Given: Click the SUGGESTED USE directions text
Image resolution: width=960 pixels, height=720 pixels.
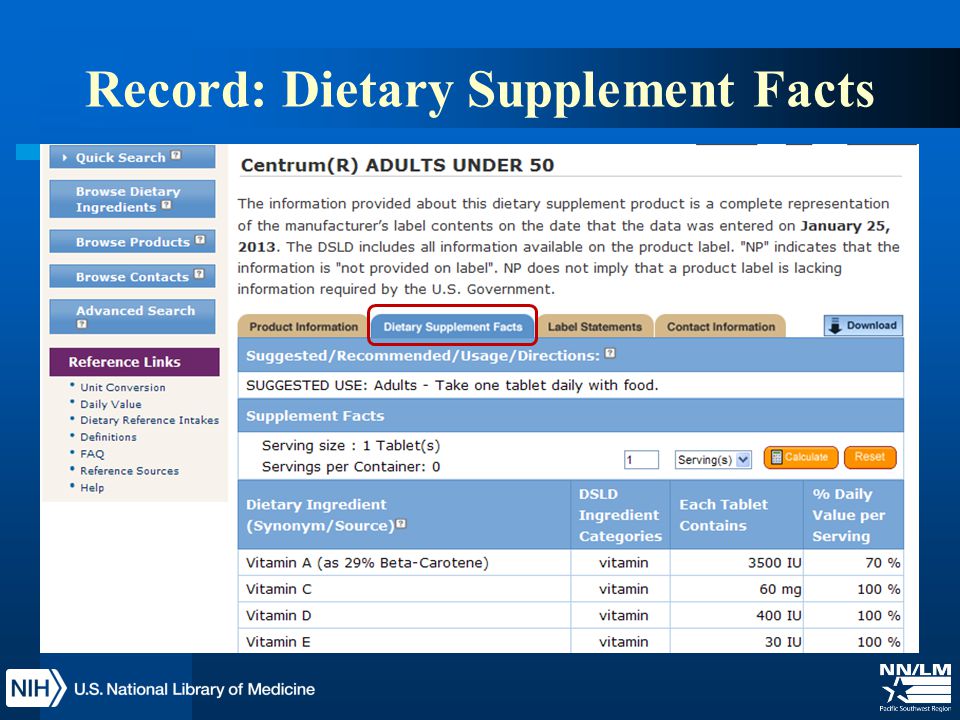Looking at the screenshot, I should (452, 385).
